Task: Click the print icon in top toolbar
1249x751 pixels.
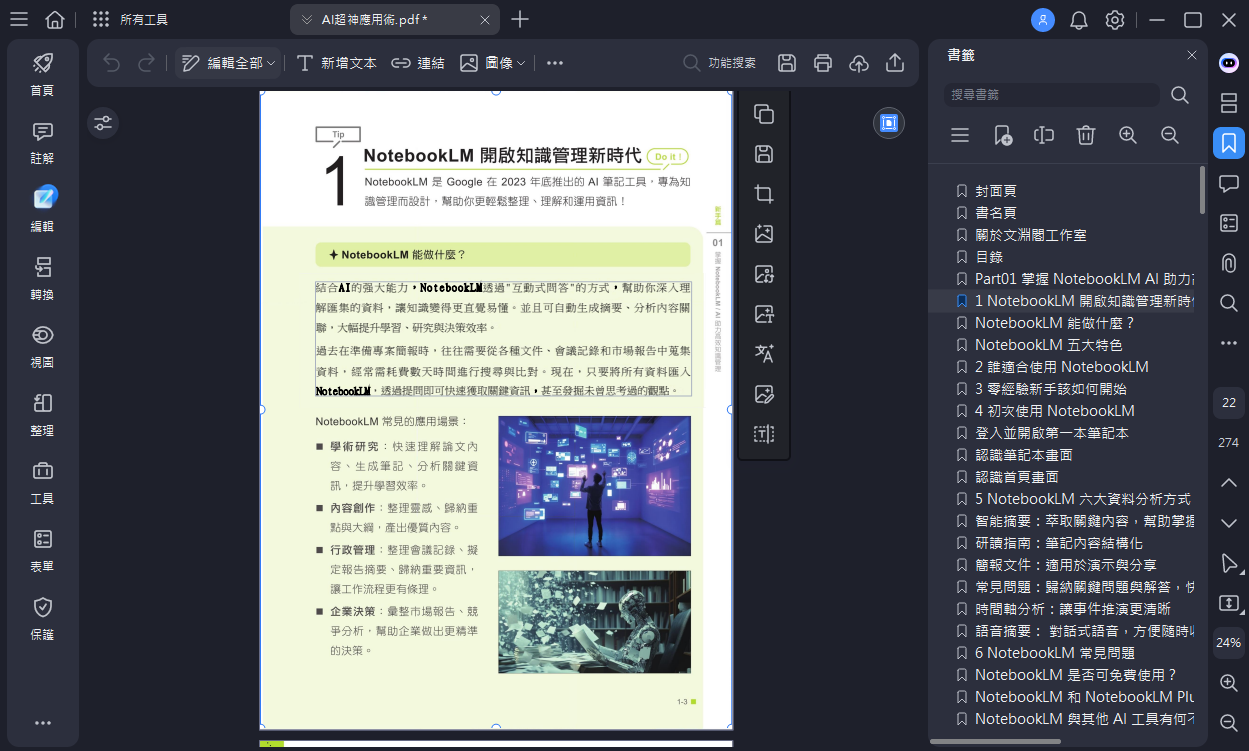Action: tap(823, 63)
